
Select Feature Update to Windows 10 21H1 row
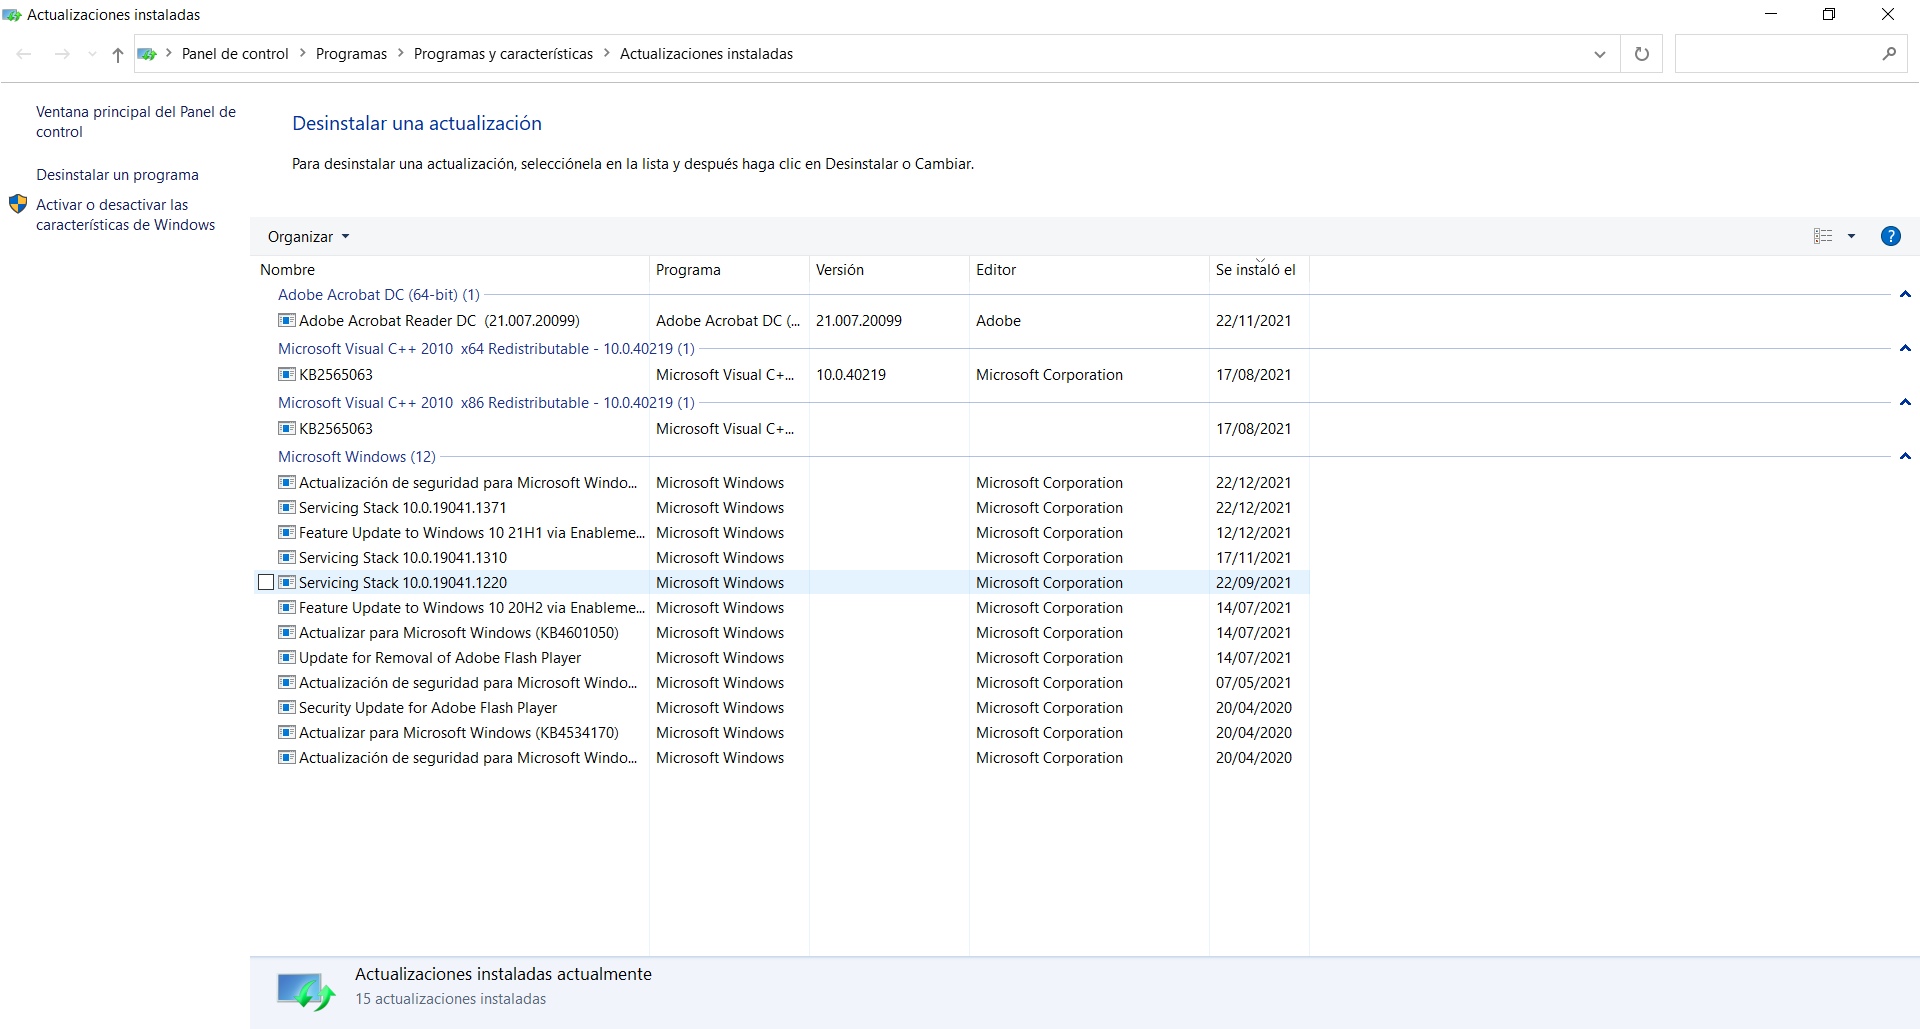click(x=780, y=533)
